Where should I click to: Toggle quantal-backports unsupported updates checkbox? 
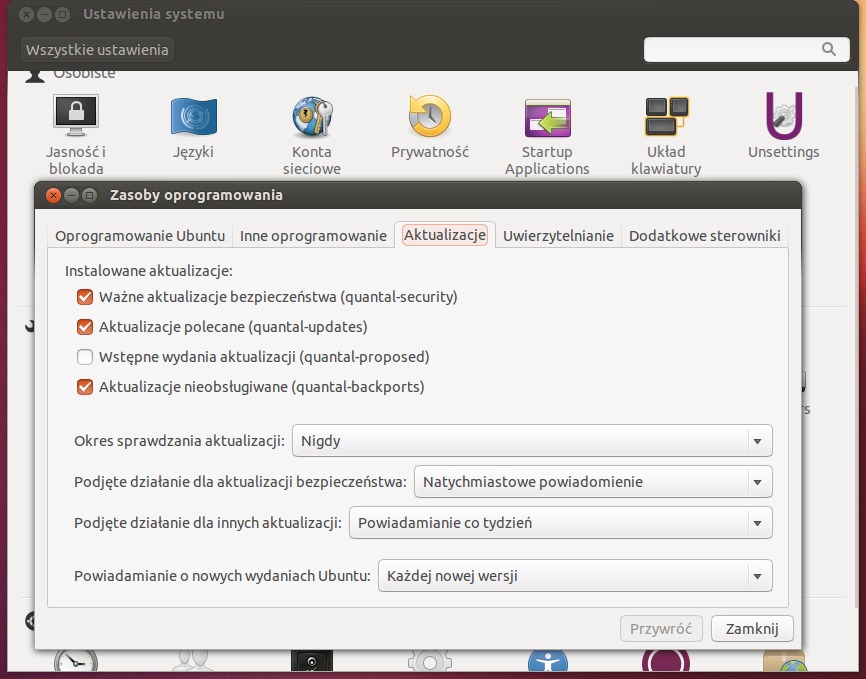click(x=85, y=386)
